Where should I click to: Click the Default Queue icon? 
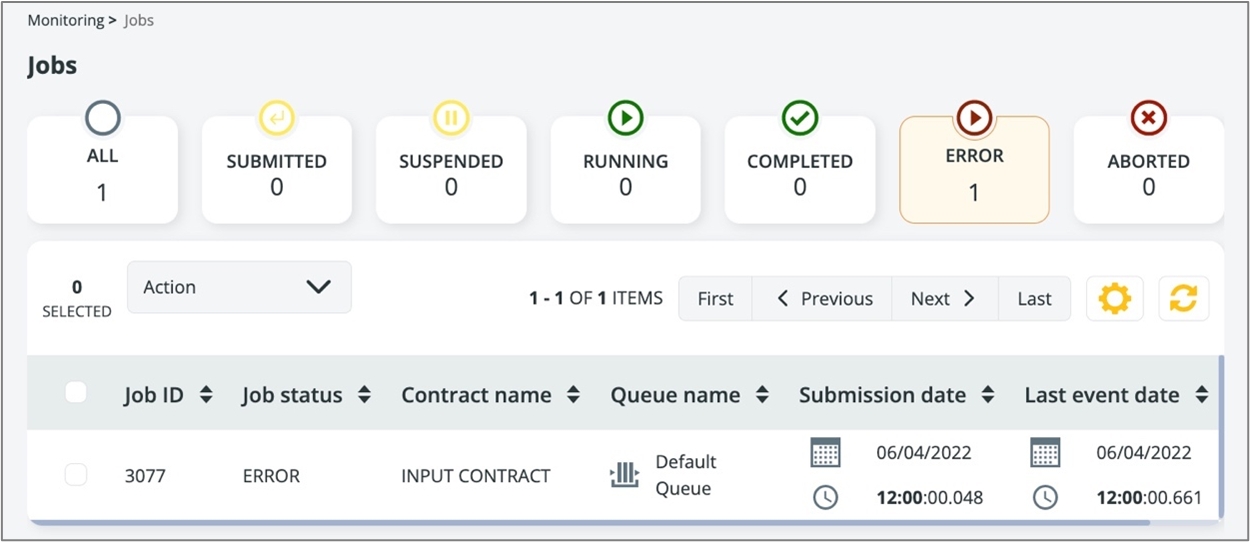point(624,475)
